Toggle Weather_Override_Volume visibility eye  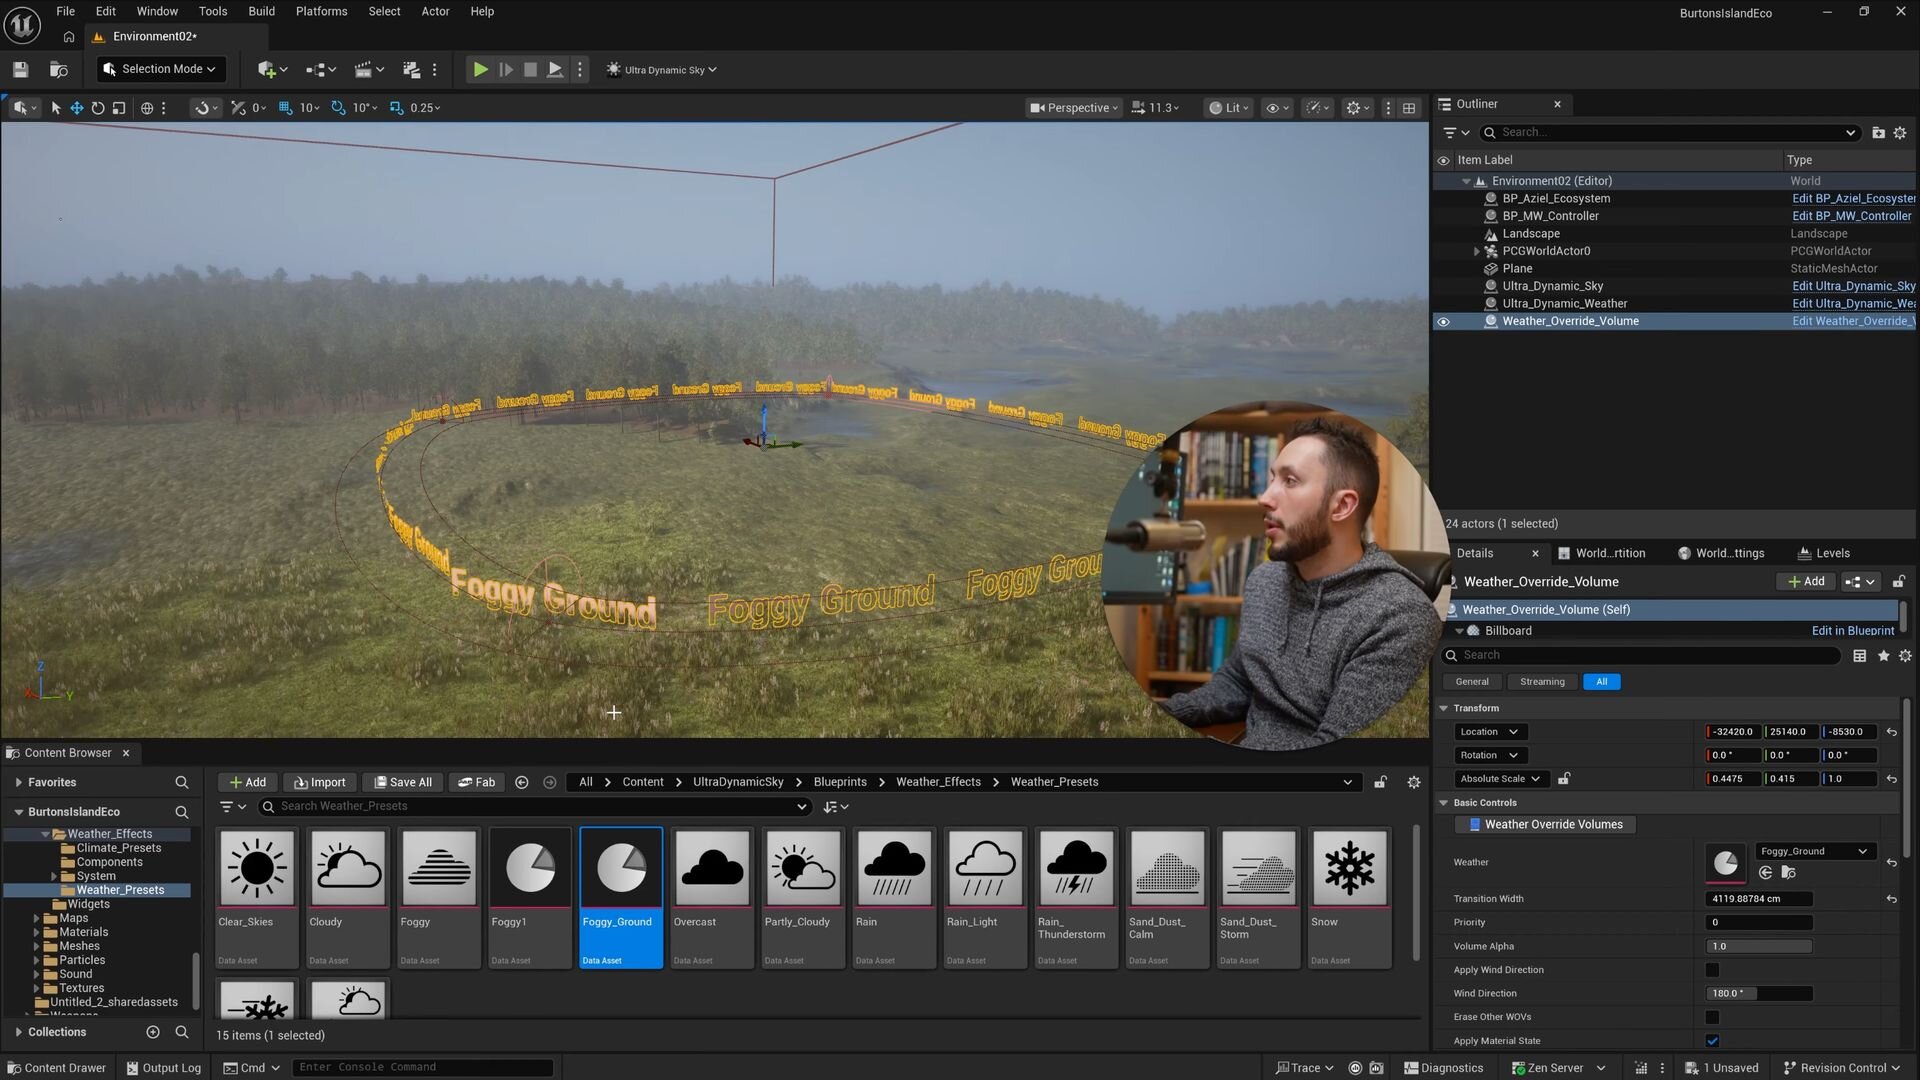(x=1443, y=322)
